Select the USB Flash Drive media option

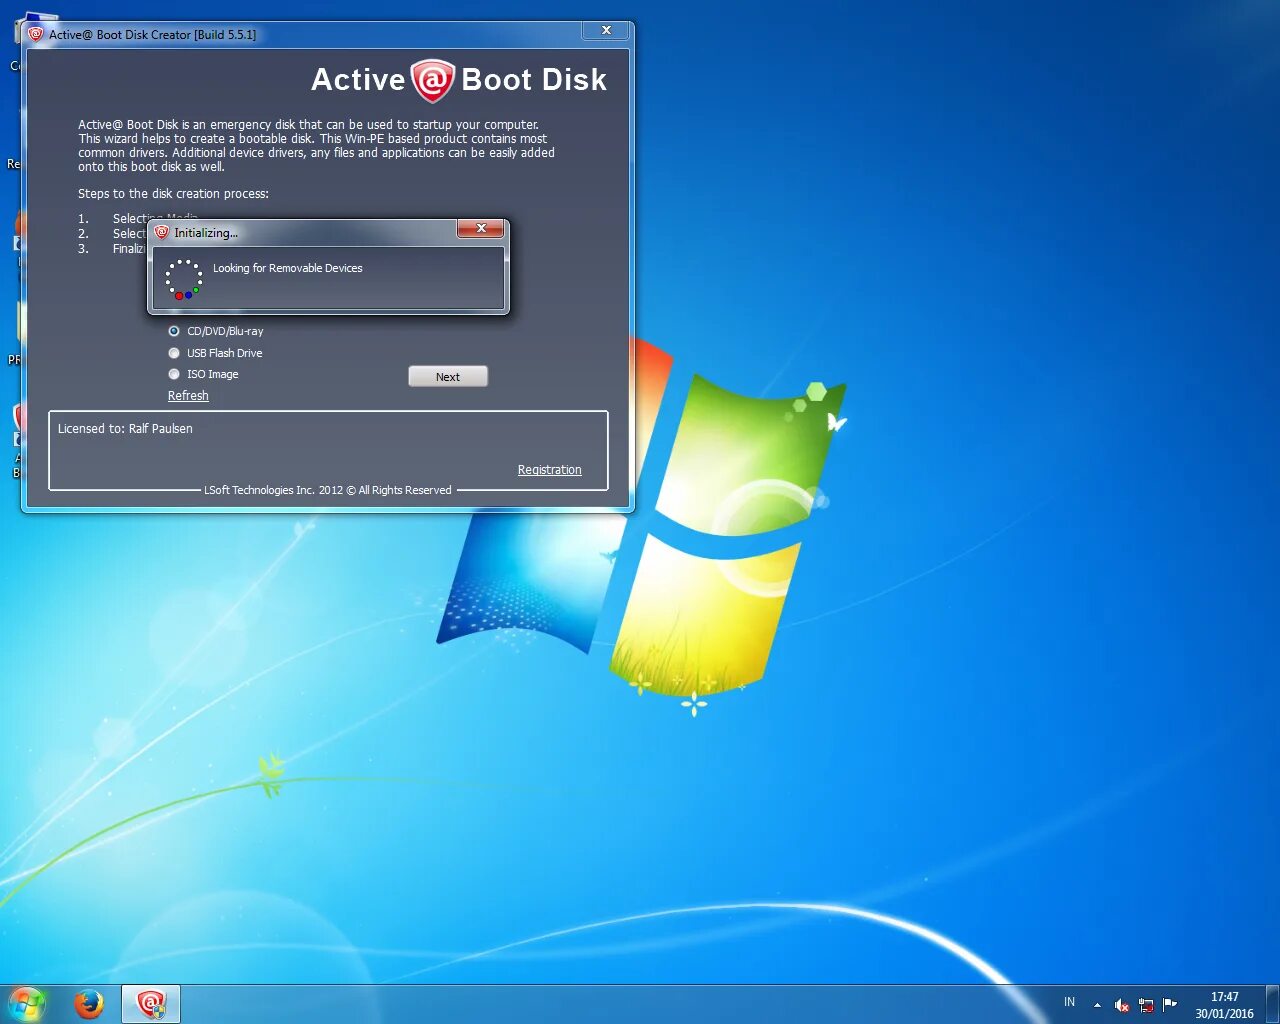point(173,352)
